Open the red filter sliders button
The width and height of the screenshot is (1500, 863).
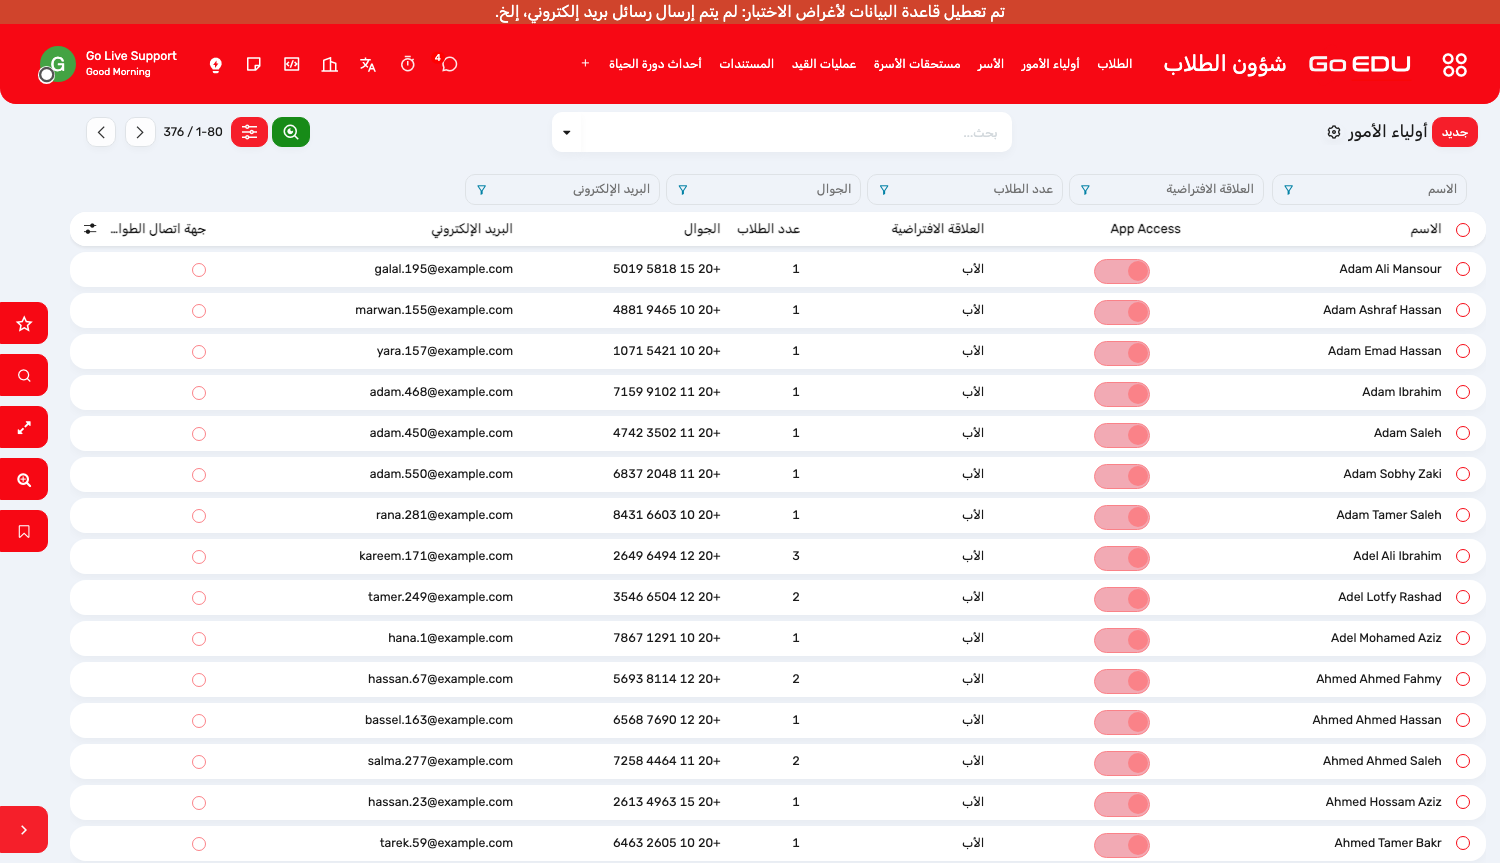click(249, 132)
